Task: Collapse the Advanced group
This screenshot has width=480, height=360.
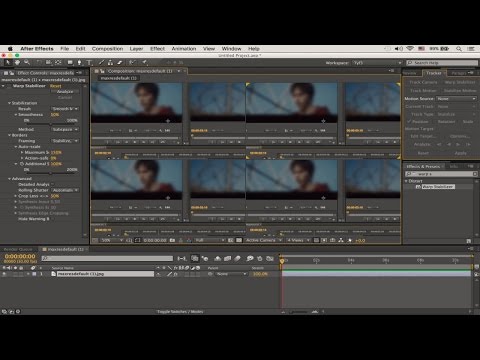Action: (9, 179)
